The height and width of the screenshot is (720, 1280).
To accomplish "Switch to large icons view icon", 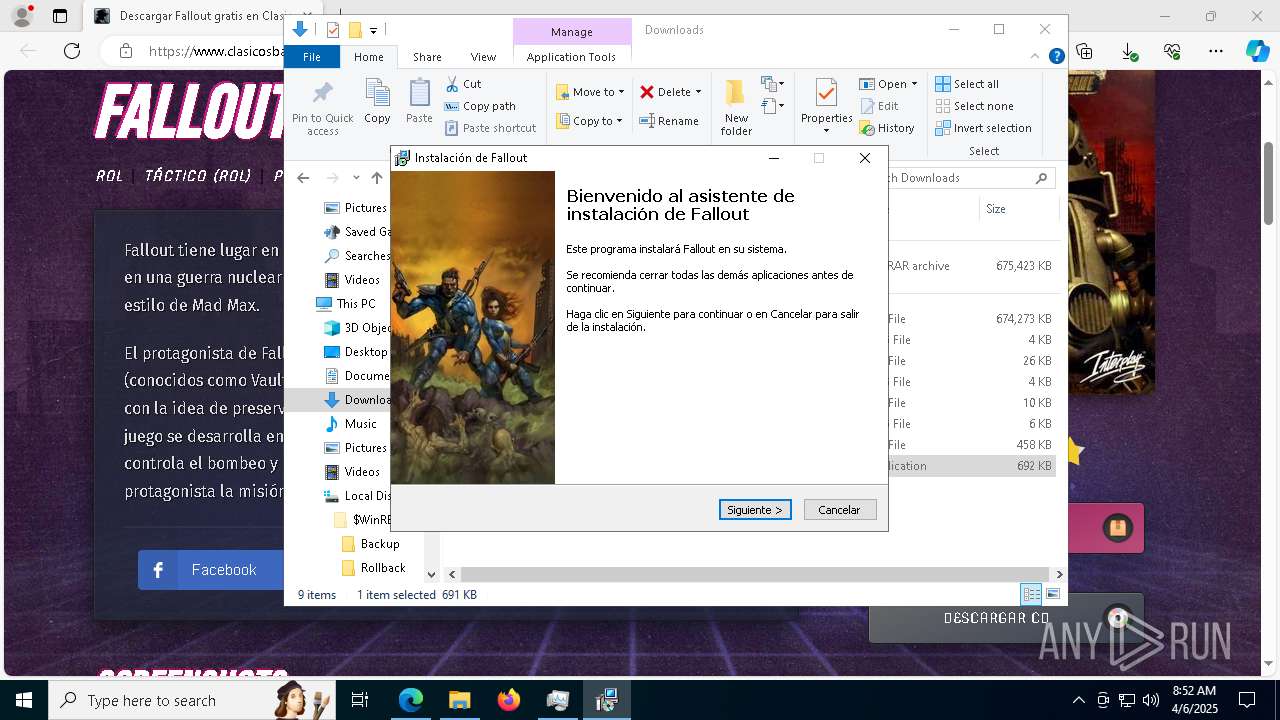I will pos(1052,594).
